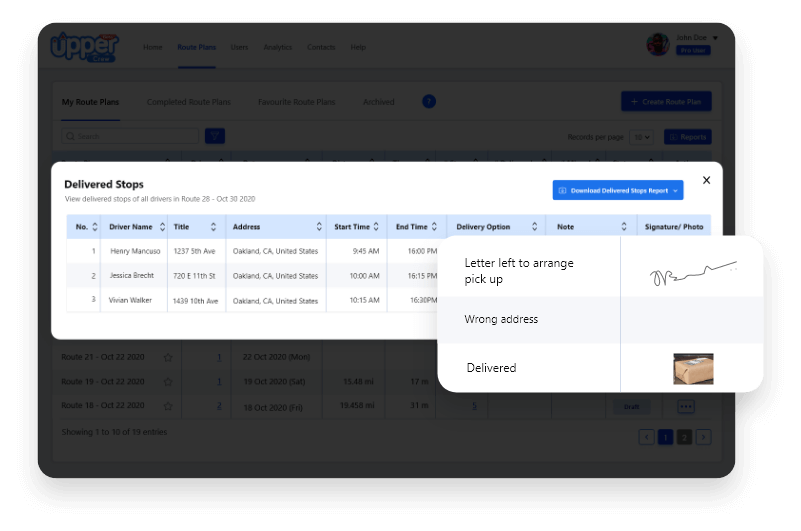Click the Create Route Plan button
The height and width of the screenshot is (531, 801).
(666, 101)
